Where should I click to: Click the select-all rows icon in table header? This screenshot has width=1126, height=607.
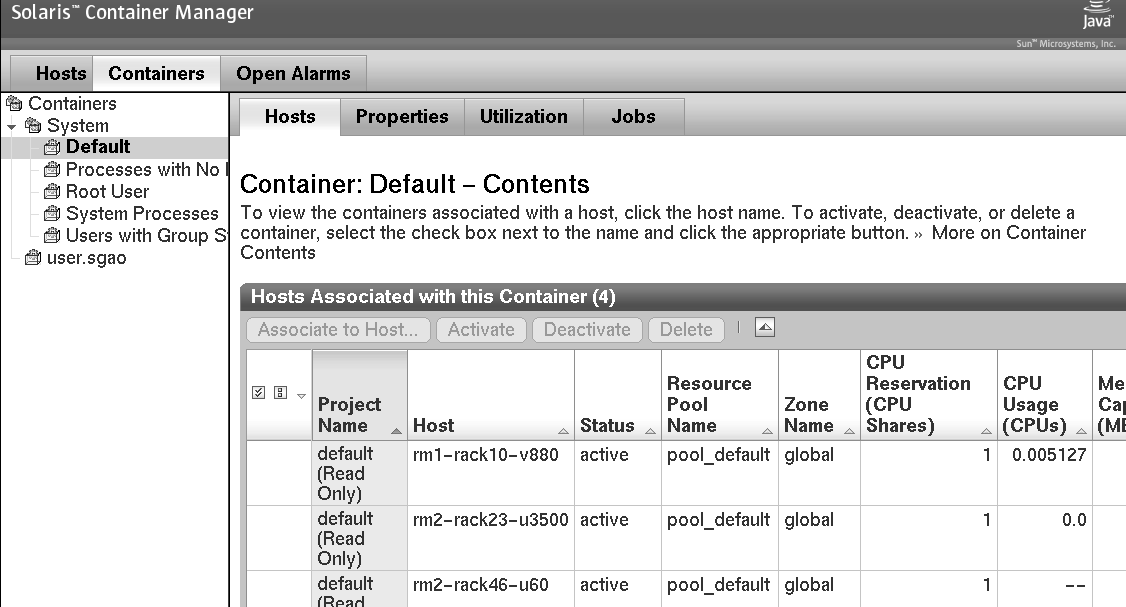259,392
